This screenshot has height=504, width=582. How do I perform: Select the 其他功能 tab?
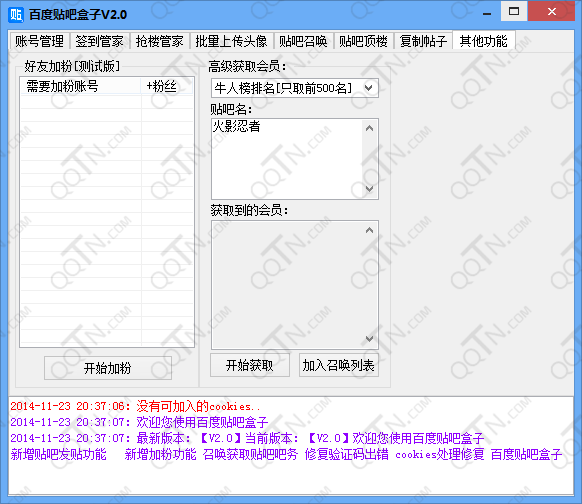point(484,40)
